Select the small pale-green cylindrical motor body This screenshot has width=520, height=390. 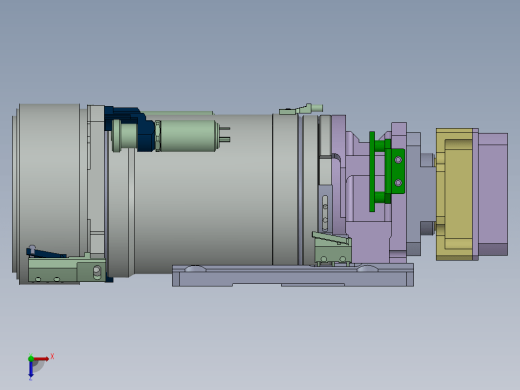(188, 136)
